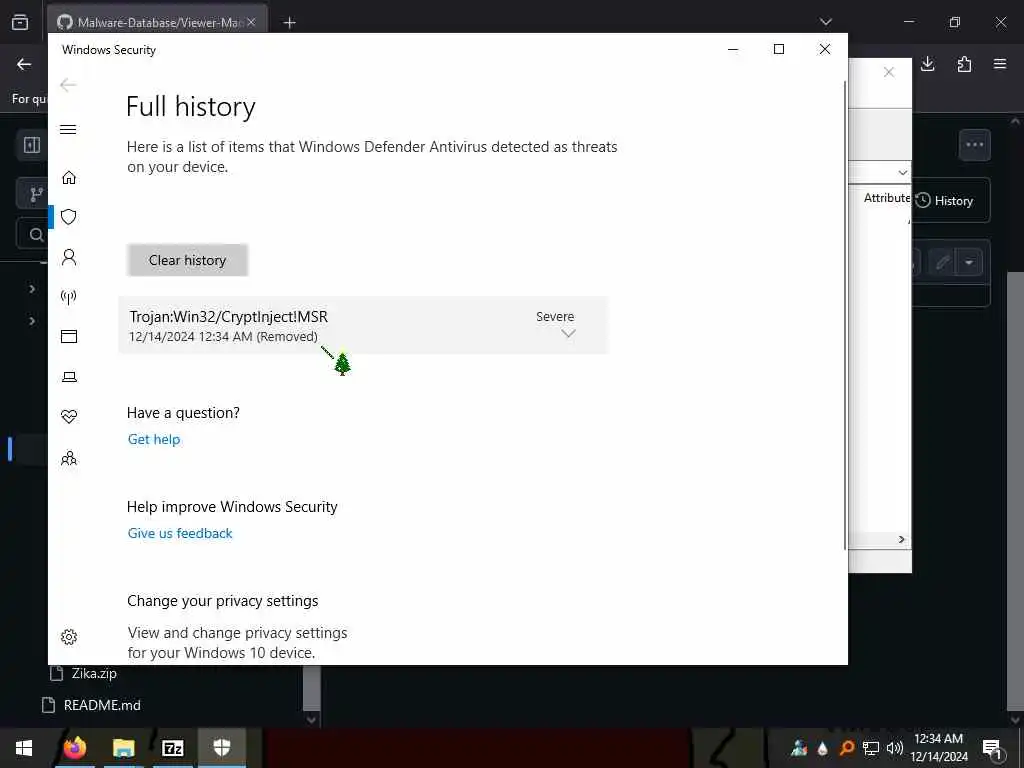This screenshot has width=1024, height=768.
Task: List all browser tabs dropdown
Action: coord(825,22)
